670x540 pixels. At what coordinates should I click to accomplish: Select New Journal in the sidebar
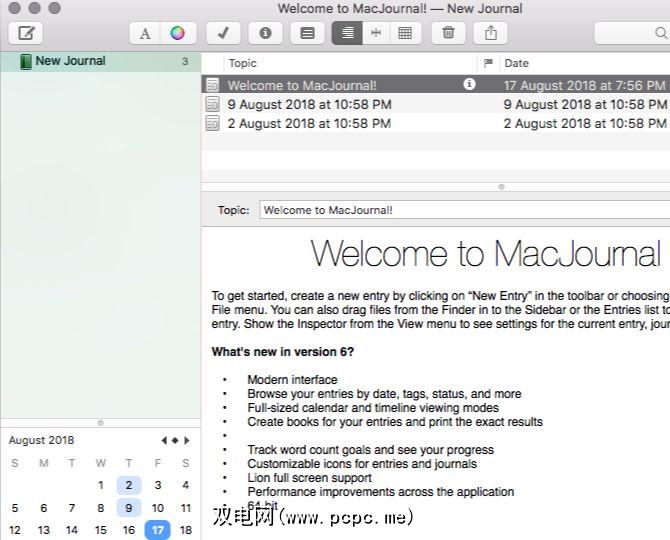pos(101,62)
